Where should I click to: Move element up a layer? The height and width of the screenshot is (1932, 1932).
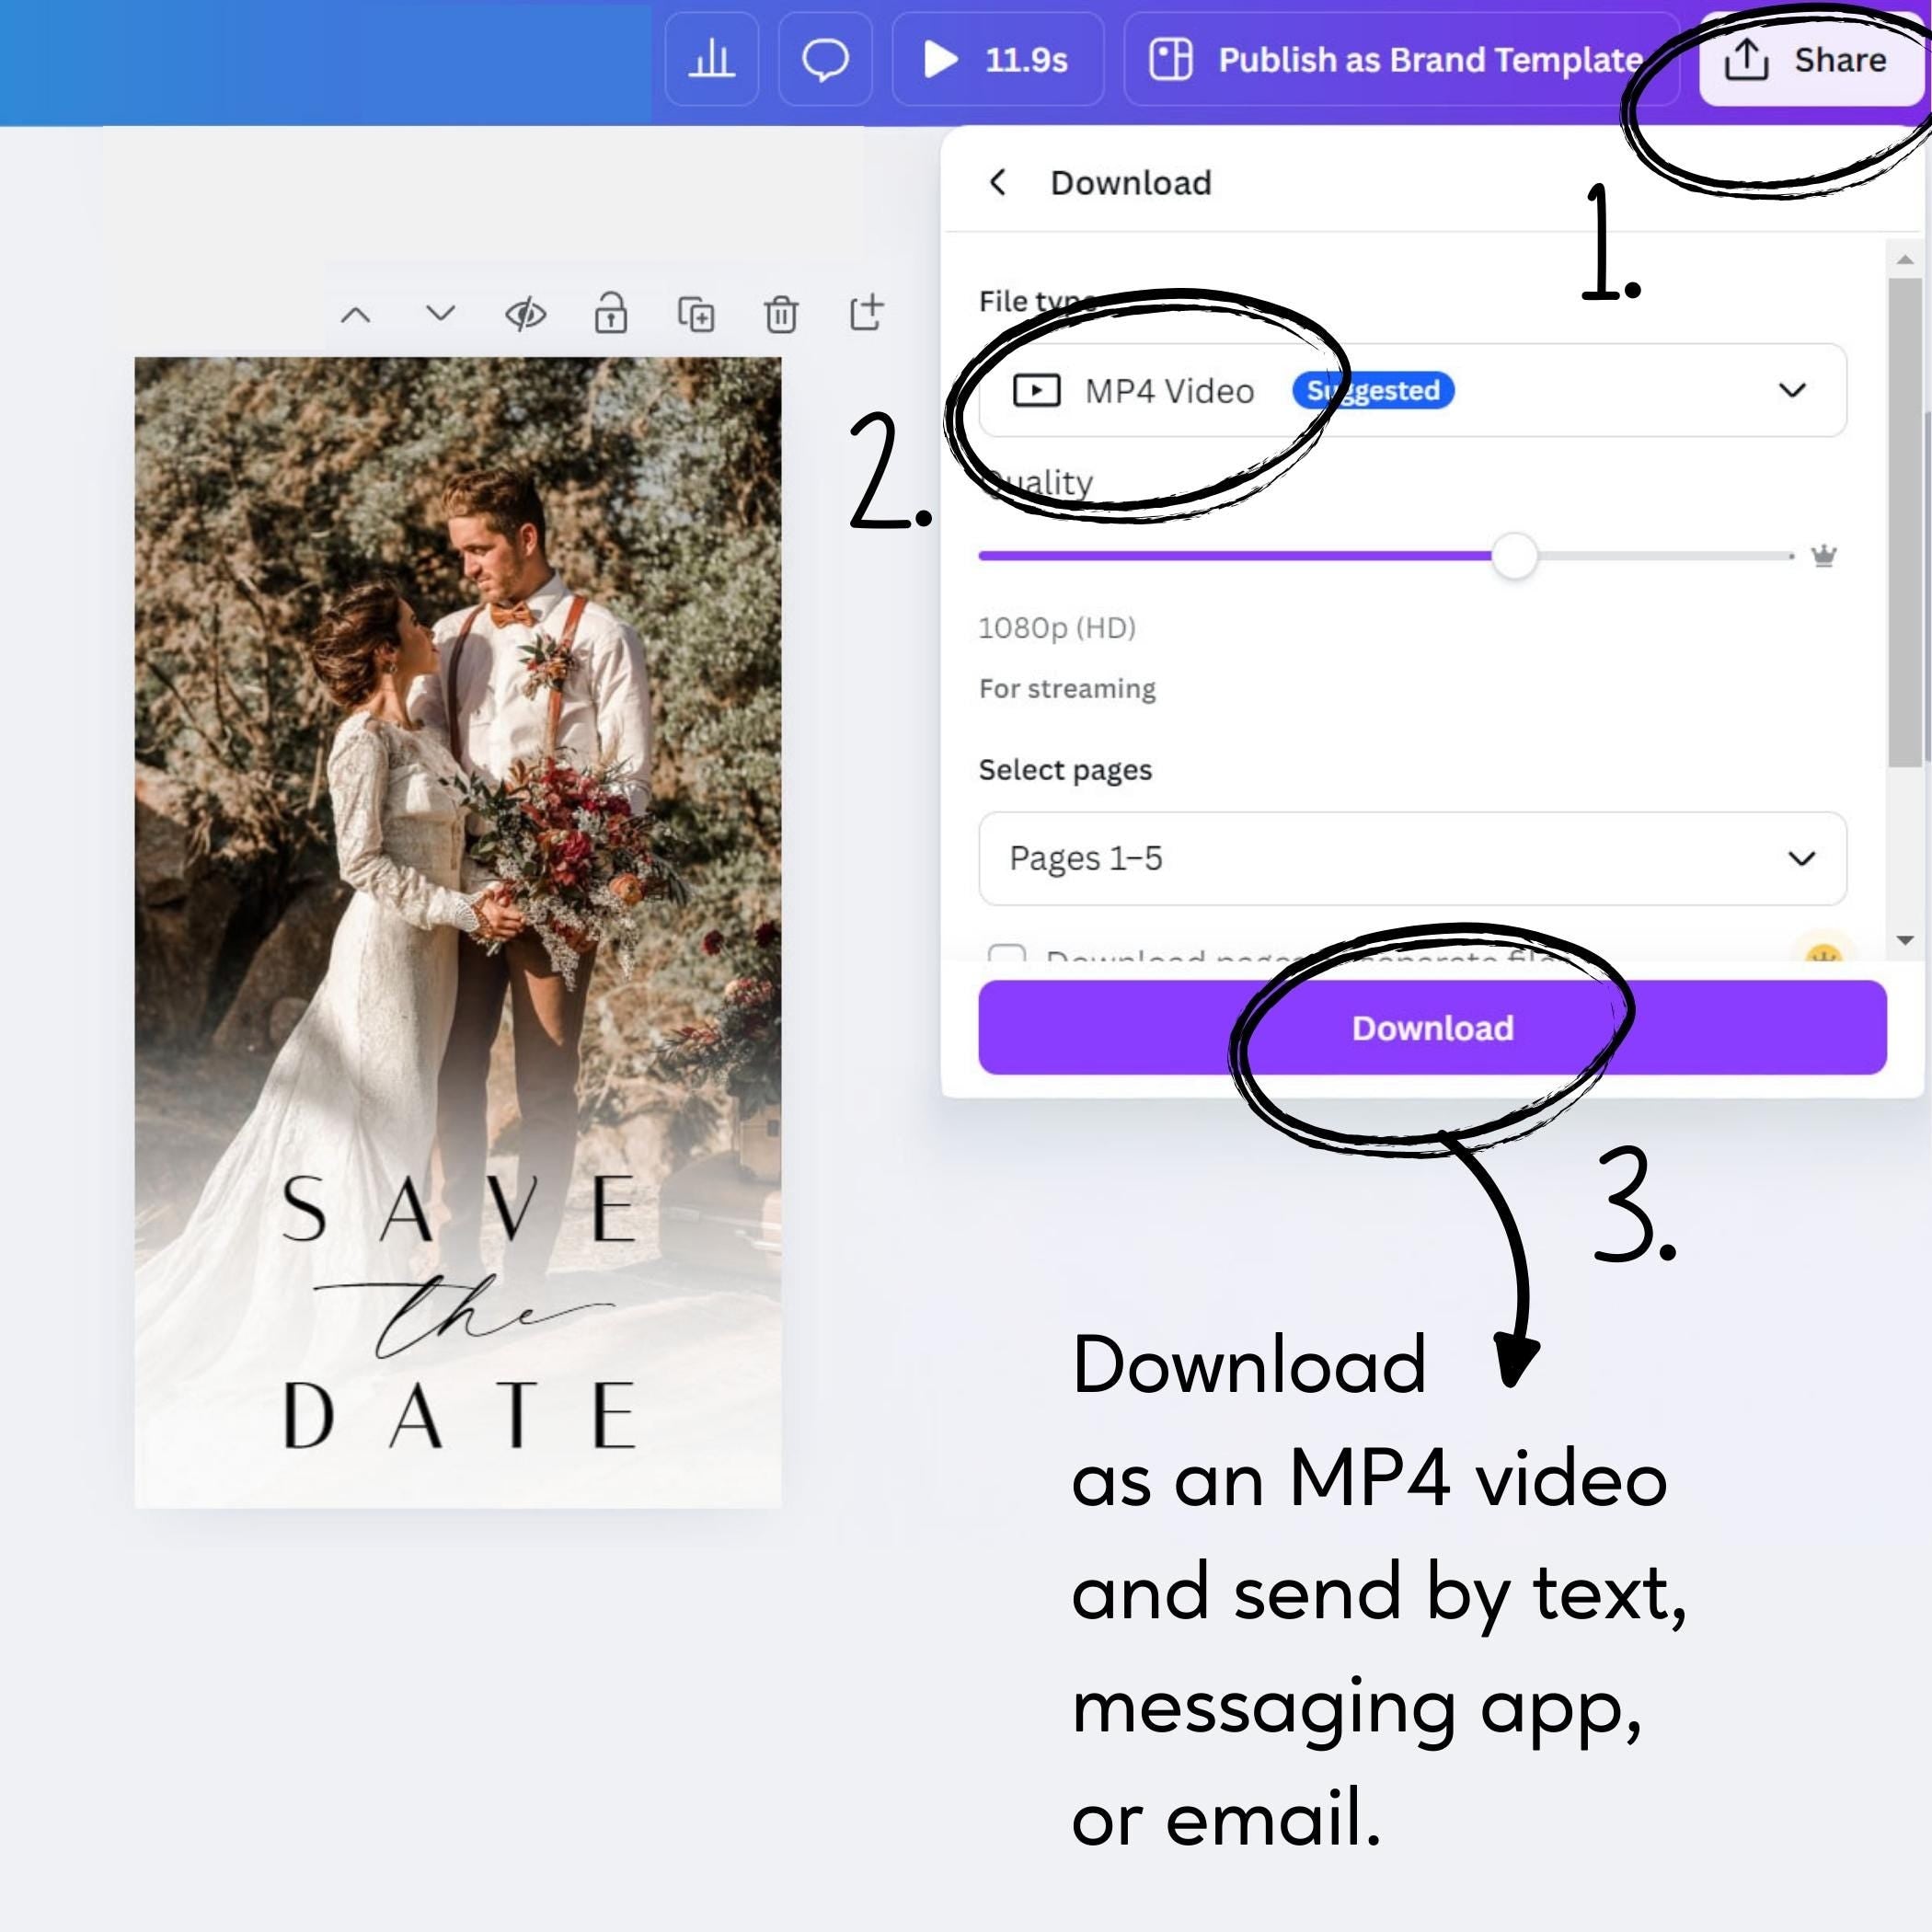coord(357,313)
